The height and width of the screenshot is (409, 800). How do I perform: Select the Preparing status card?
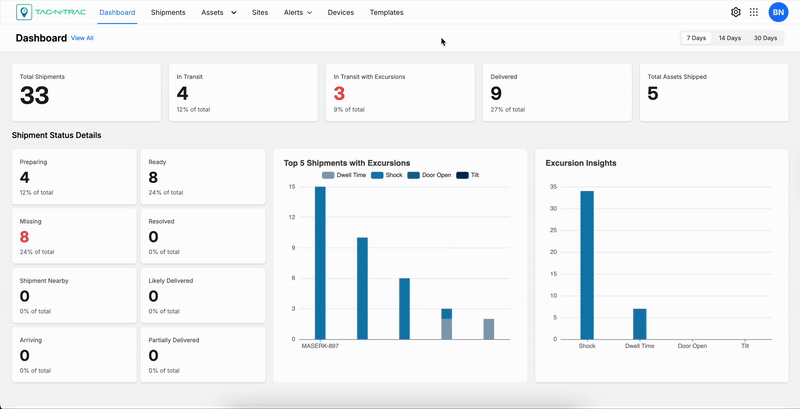point(74,177)
